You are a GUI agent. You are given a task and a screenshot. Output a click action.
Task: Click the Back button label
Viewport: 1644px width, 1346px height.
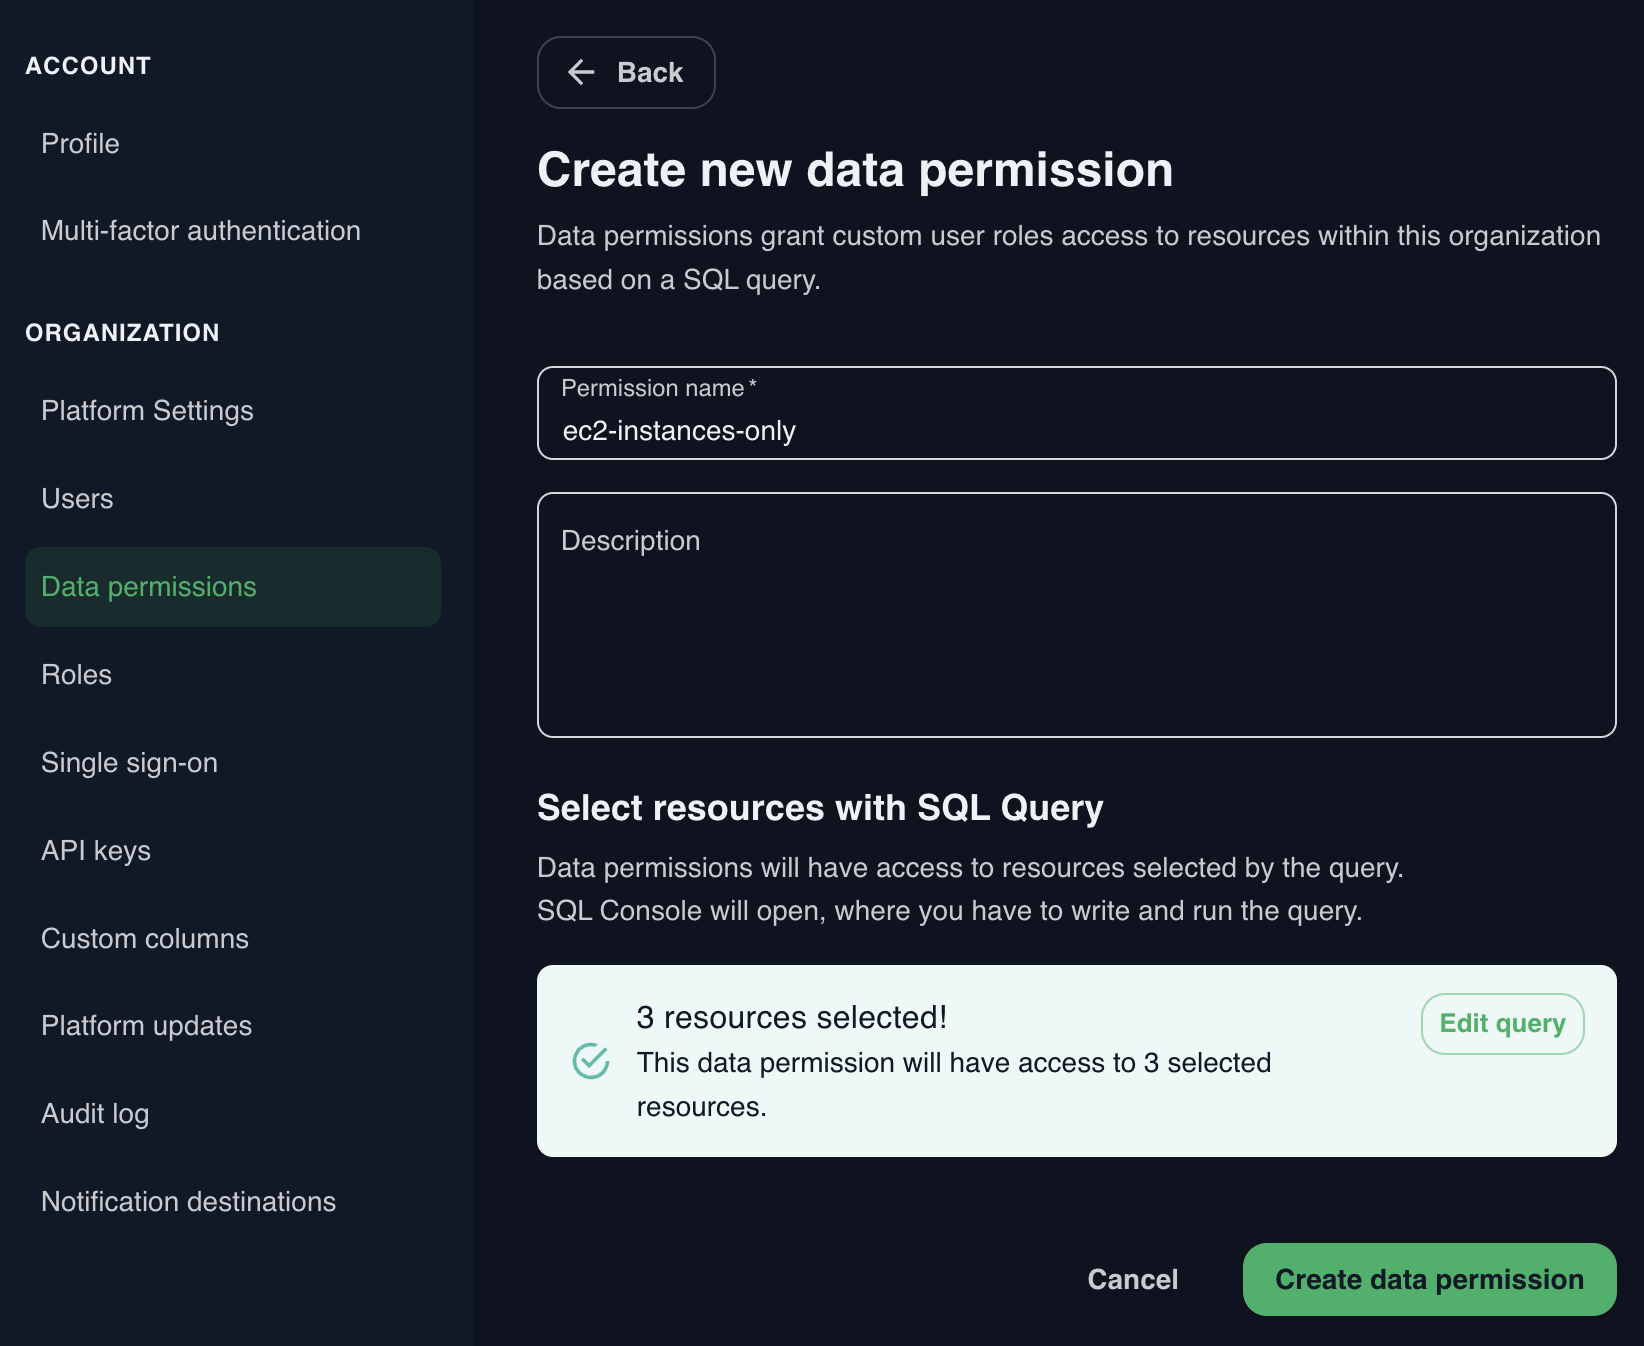tap(650, 72)
